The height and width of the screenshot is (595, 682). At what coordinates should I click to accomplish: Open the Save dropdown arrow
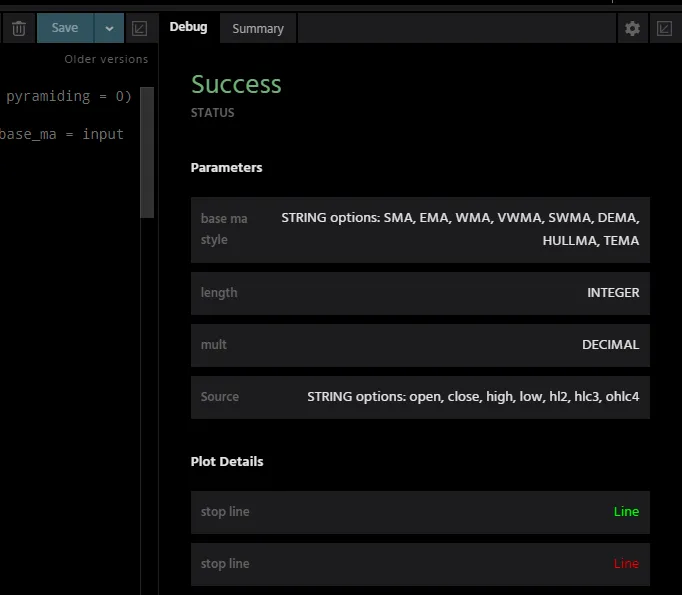(109, 28)
